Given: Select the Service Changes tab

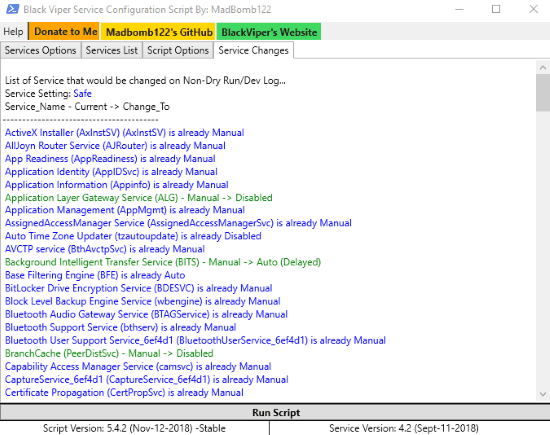Looking at the screenshot, I should coord(253,51).
